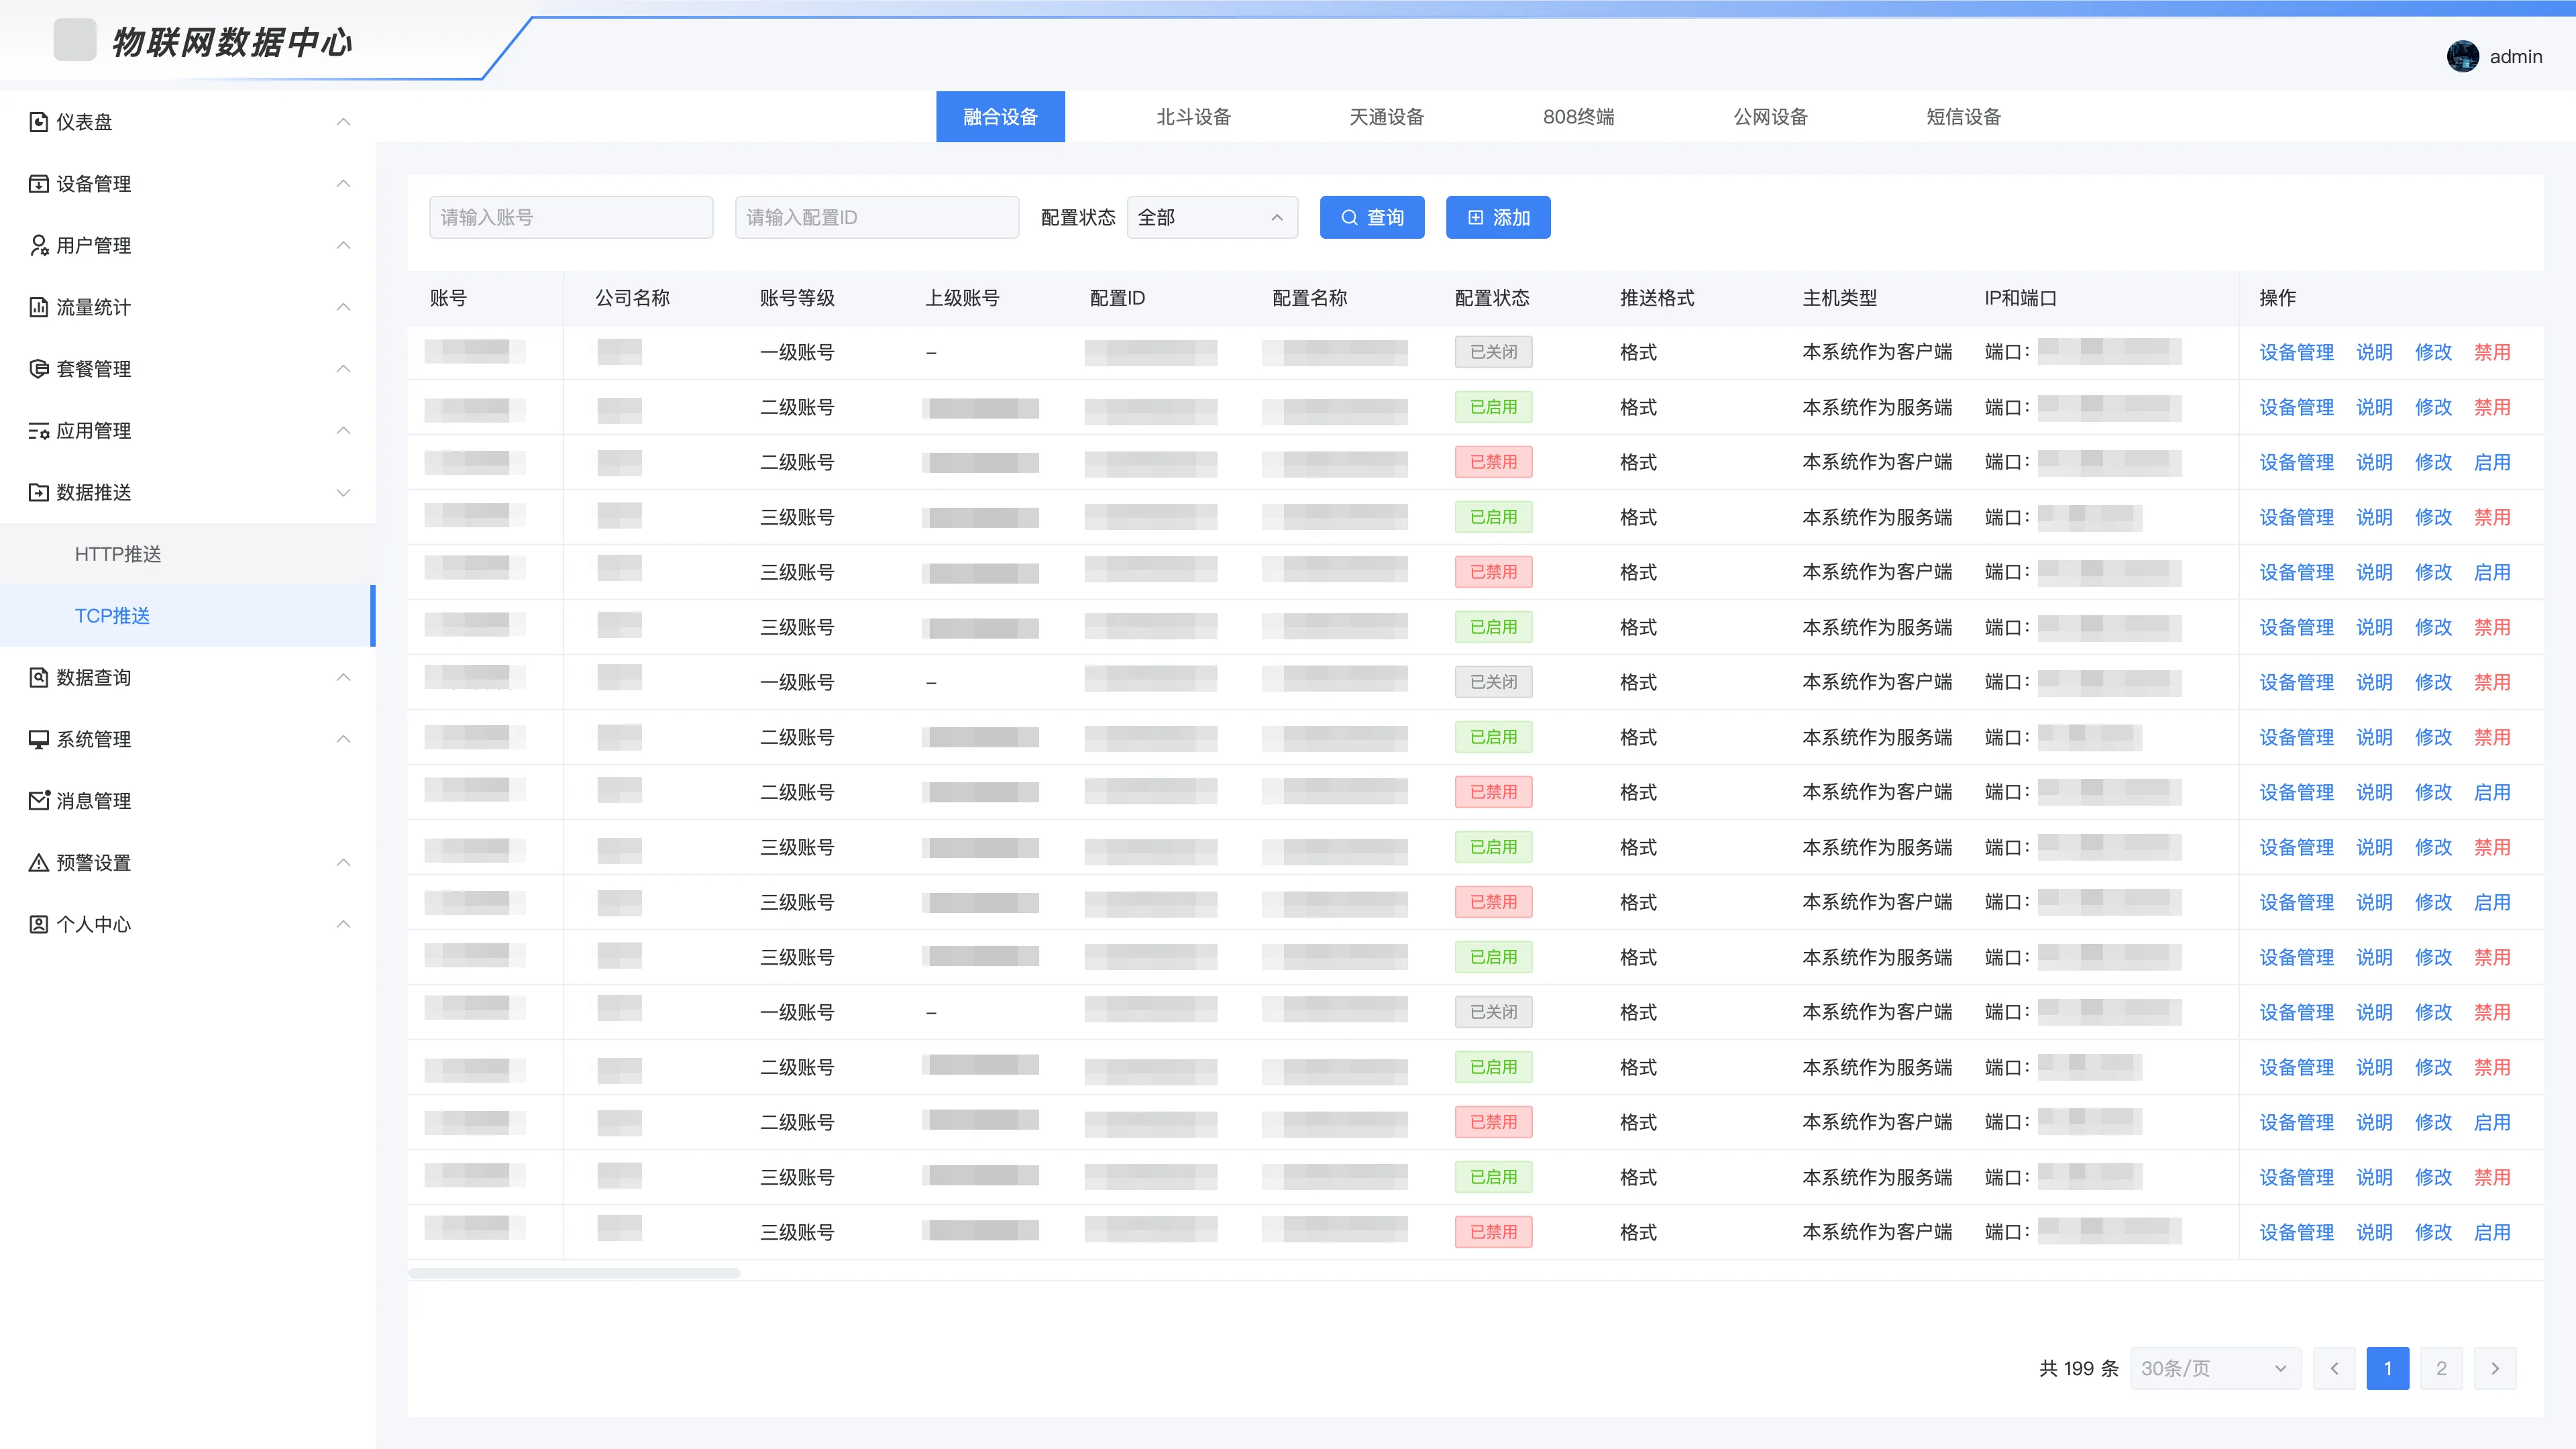This screenshot has height=1449, width=2576.
Task: Go to the next page arrow
Action: (2495, 1368)
